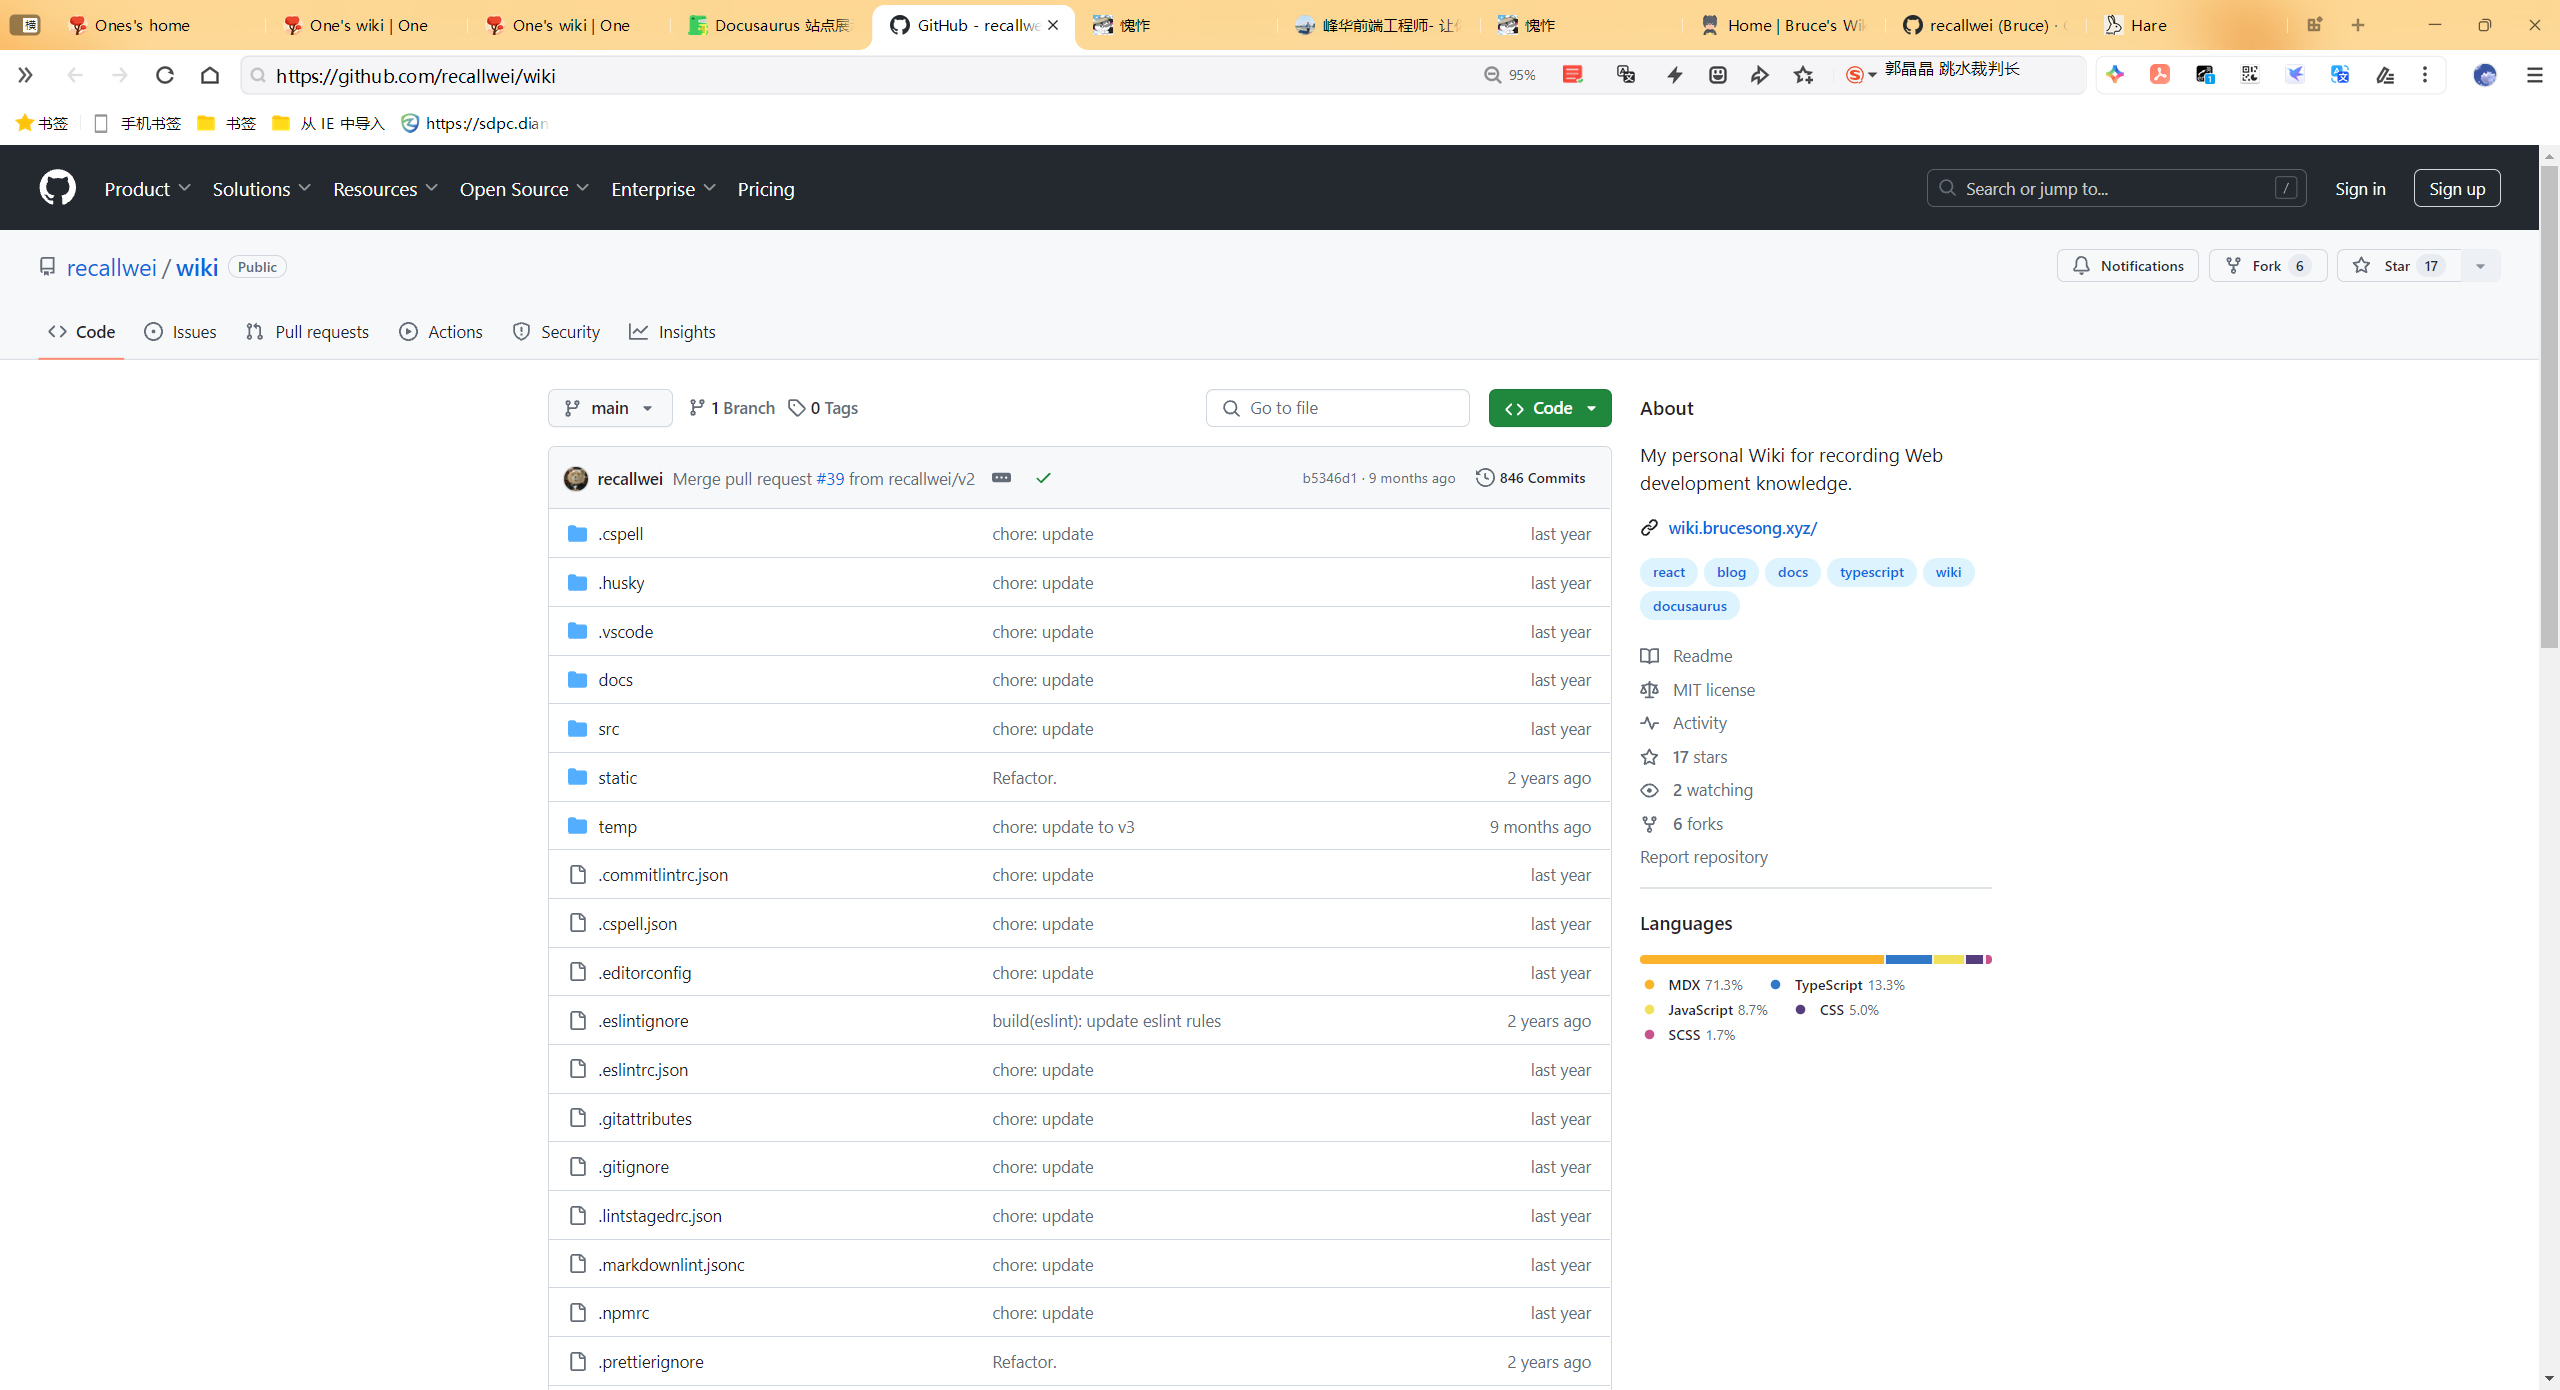Open the static folder
Viewport: 2560px width, 1390px height.
click(x=617, y=778)
